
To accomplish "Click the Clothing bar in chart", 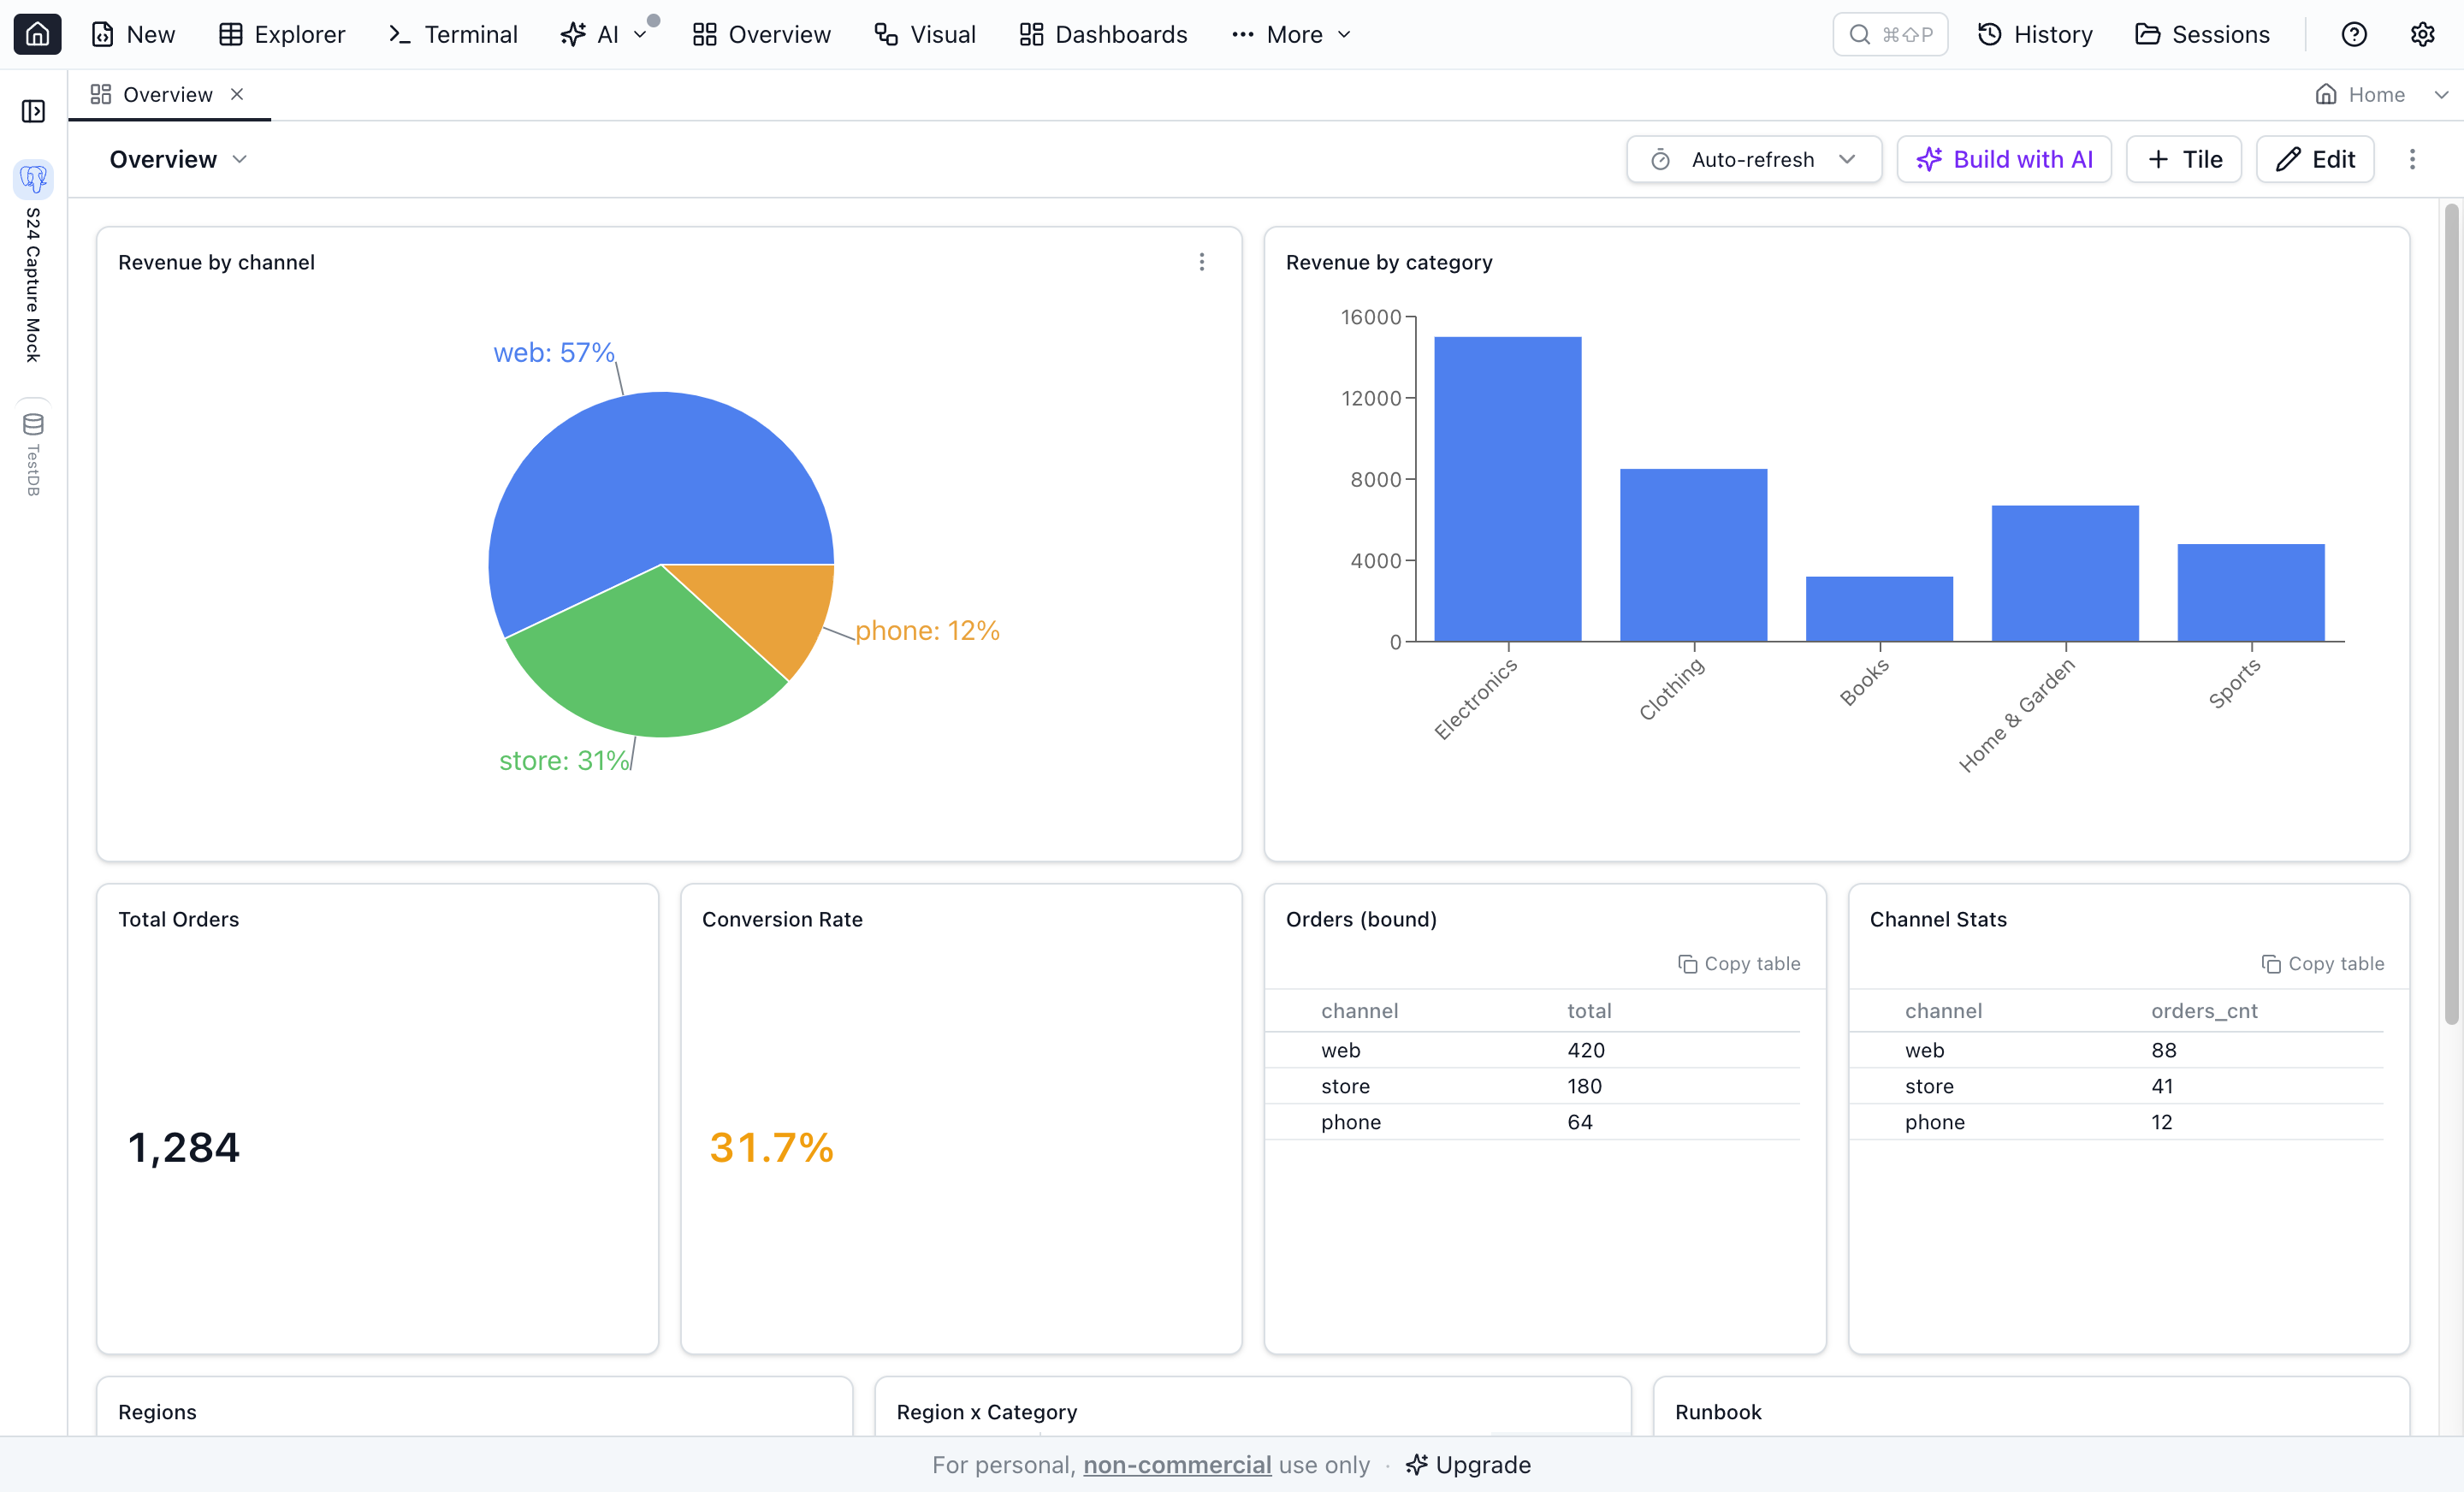I will coord(1693,555).
